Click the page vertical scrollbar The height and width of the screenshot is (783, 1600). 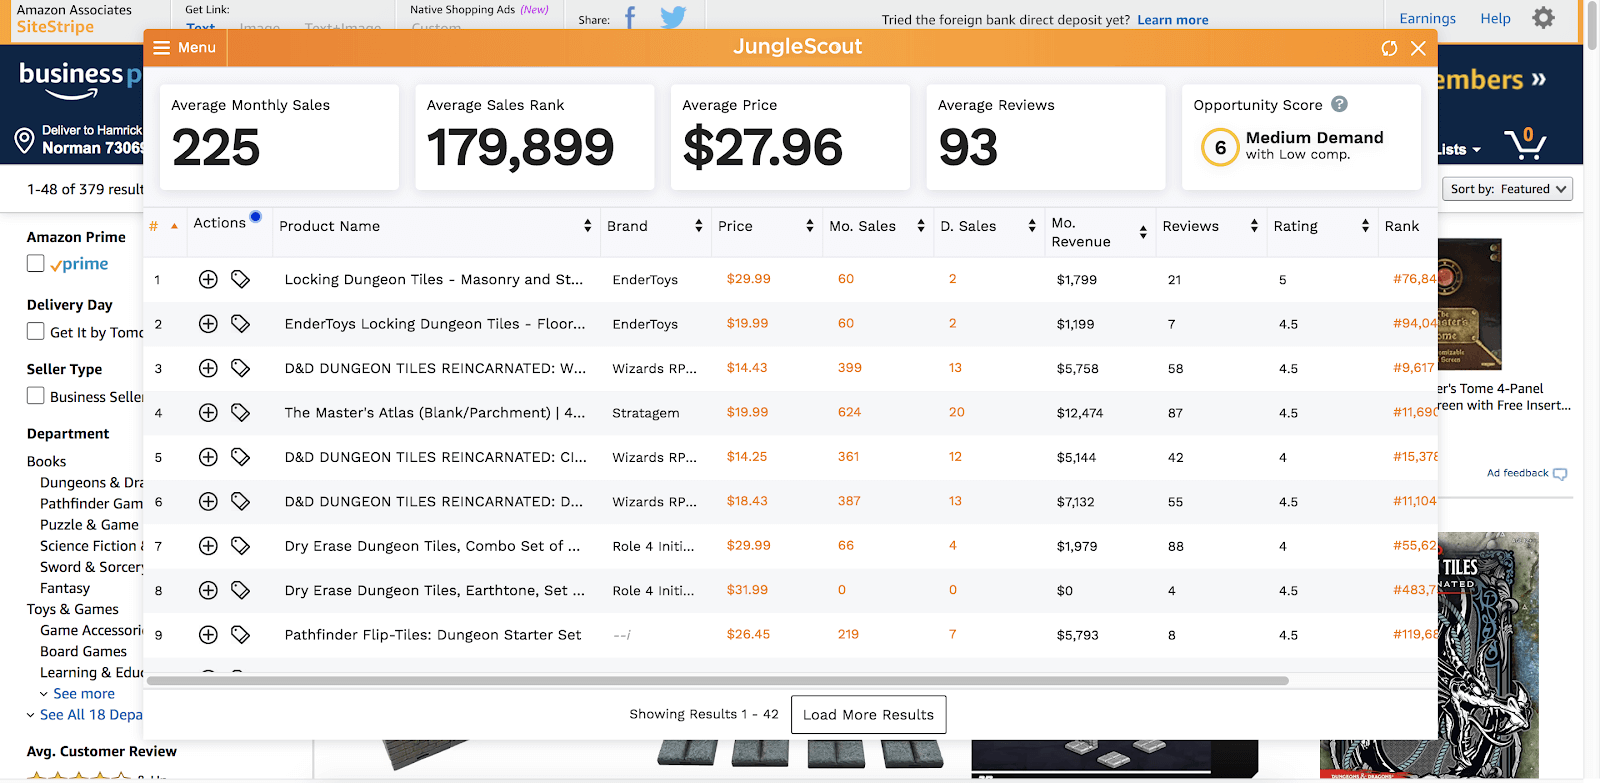pyautogui.click(x=1592, y=25)
